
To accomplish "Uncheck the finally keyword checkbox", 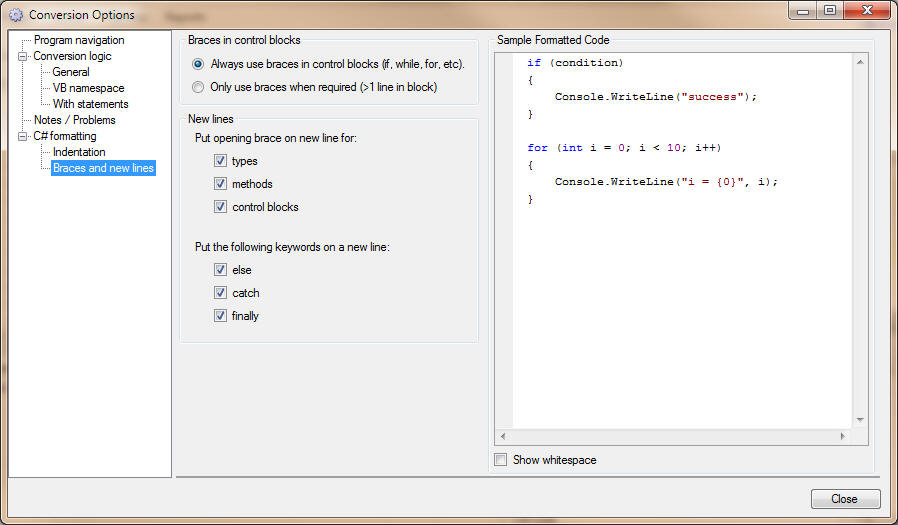I will tap(220, 316).
